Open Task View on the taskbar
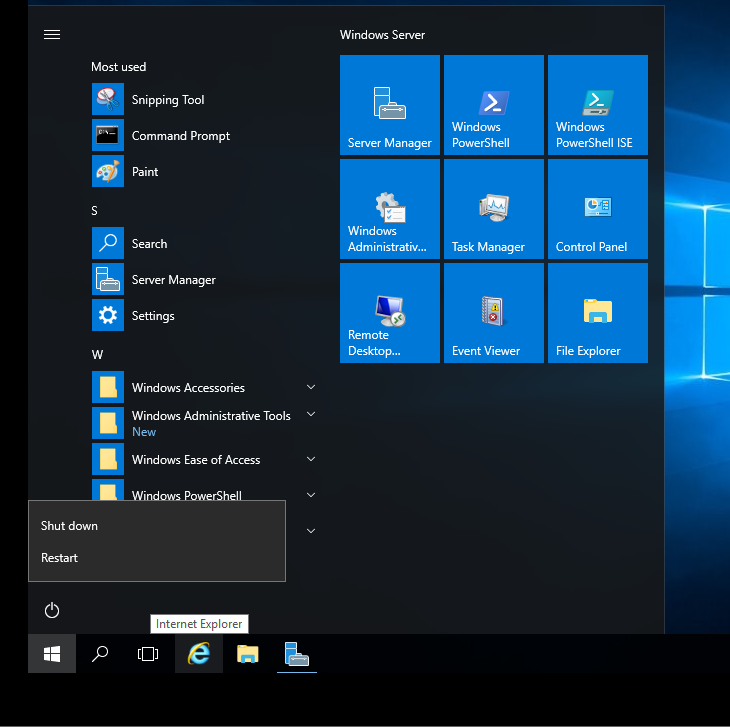The width and height of the screenshot is (730, 727). pyautogui.click(x=148, y=653)
